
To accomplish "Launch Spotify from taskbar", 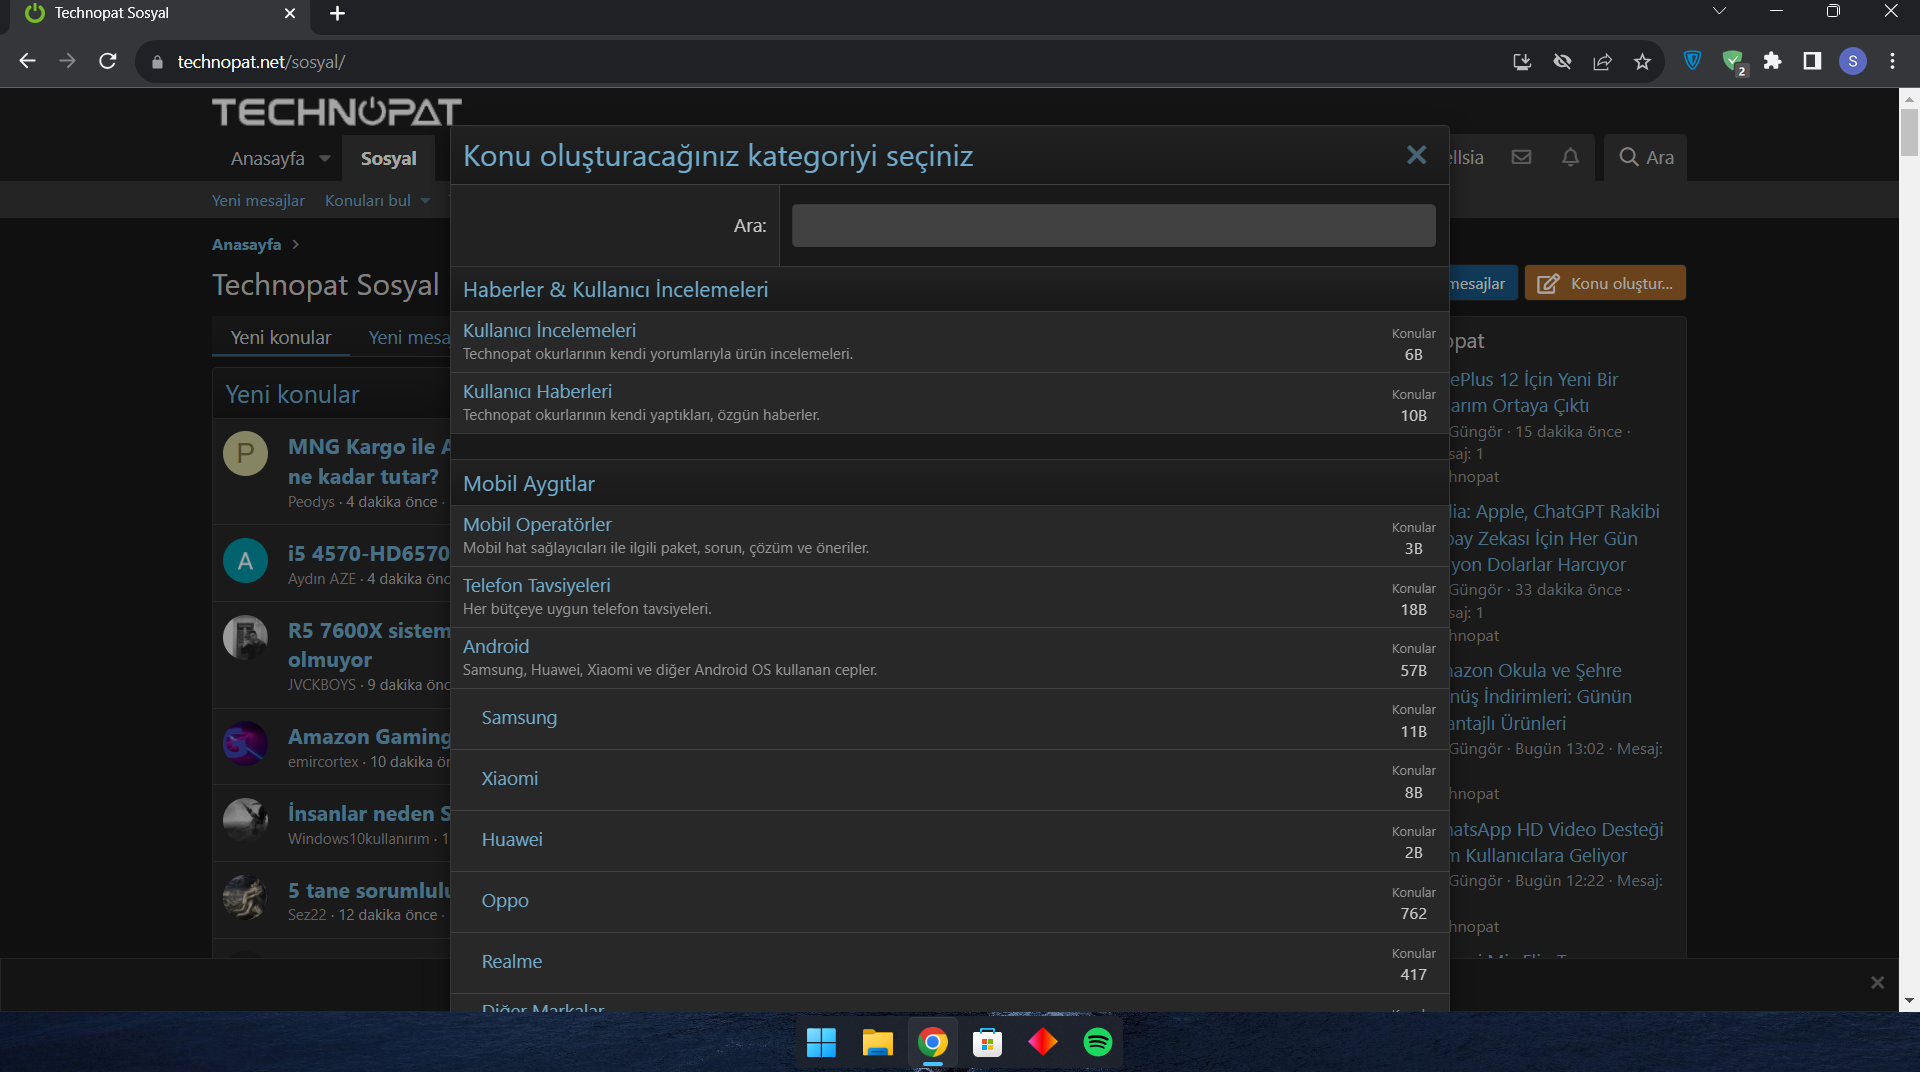I will click(1098, 1042).
